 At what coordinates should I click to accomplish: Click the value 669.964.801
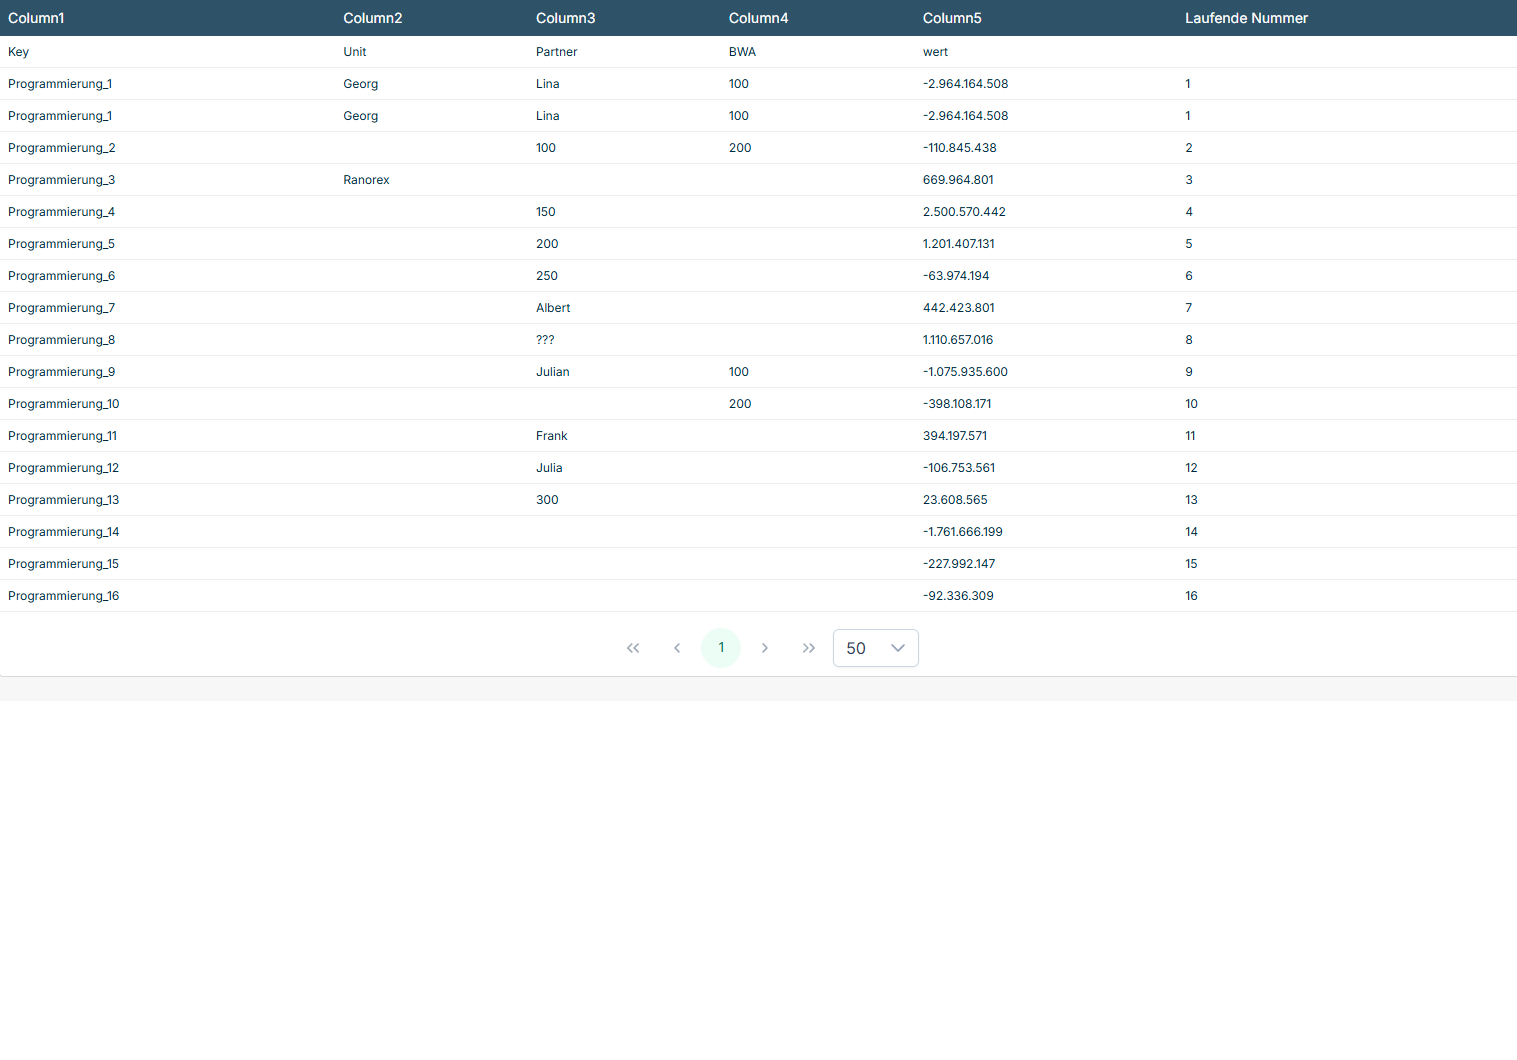pyautogui.click(x=958, y=180)
